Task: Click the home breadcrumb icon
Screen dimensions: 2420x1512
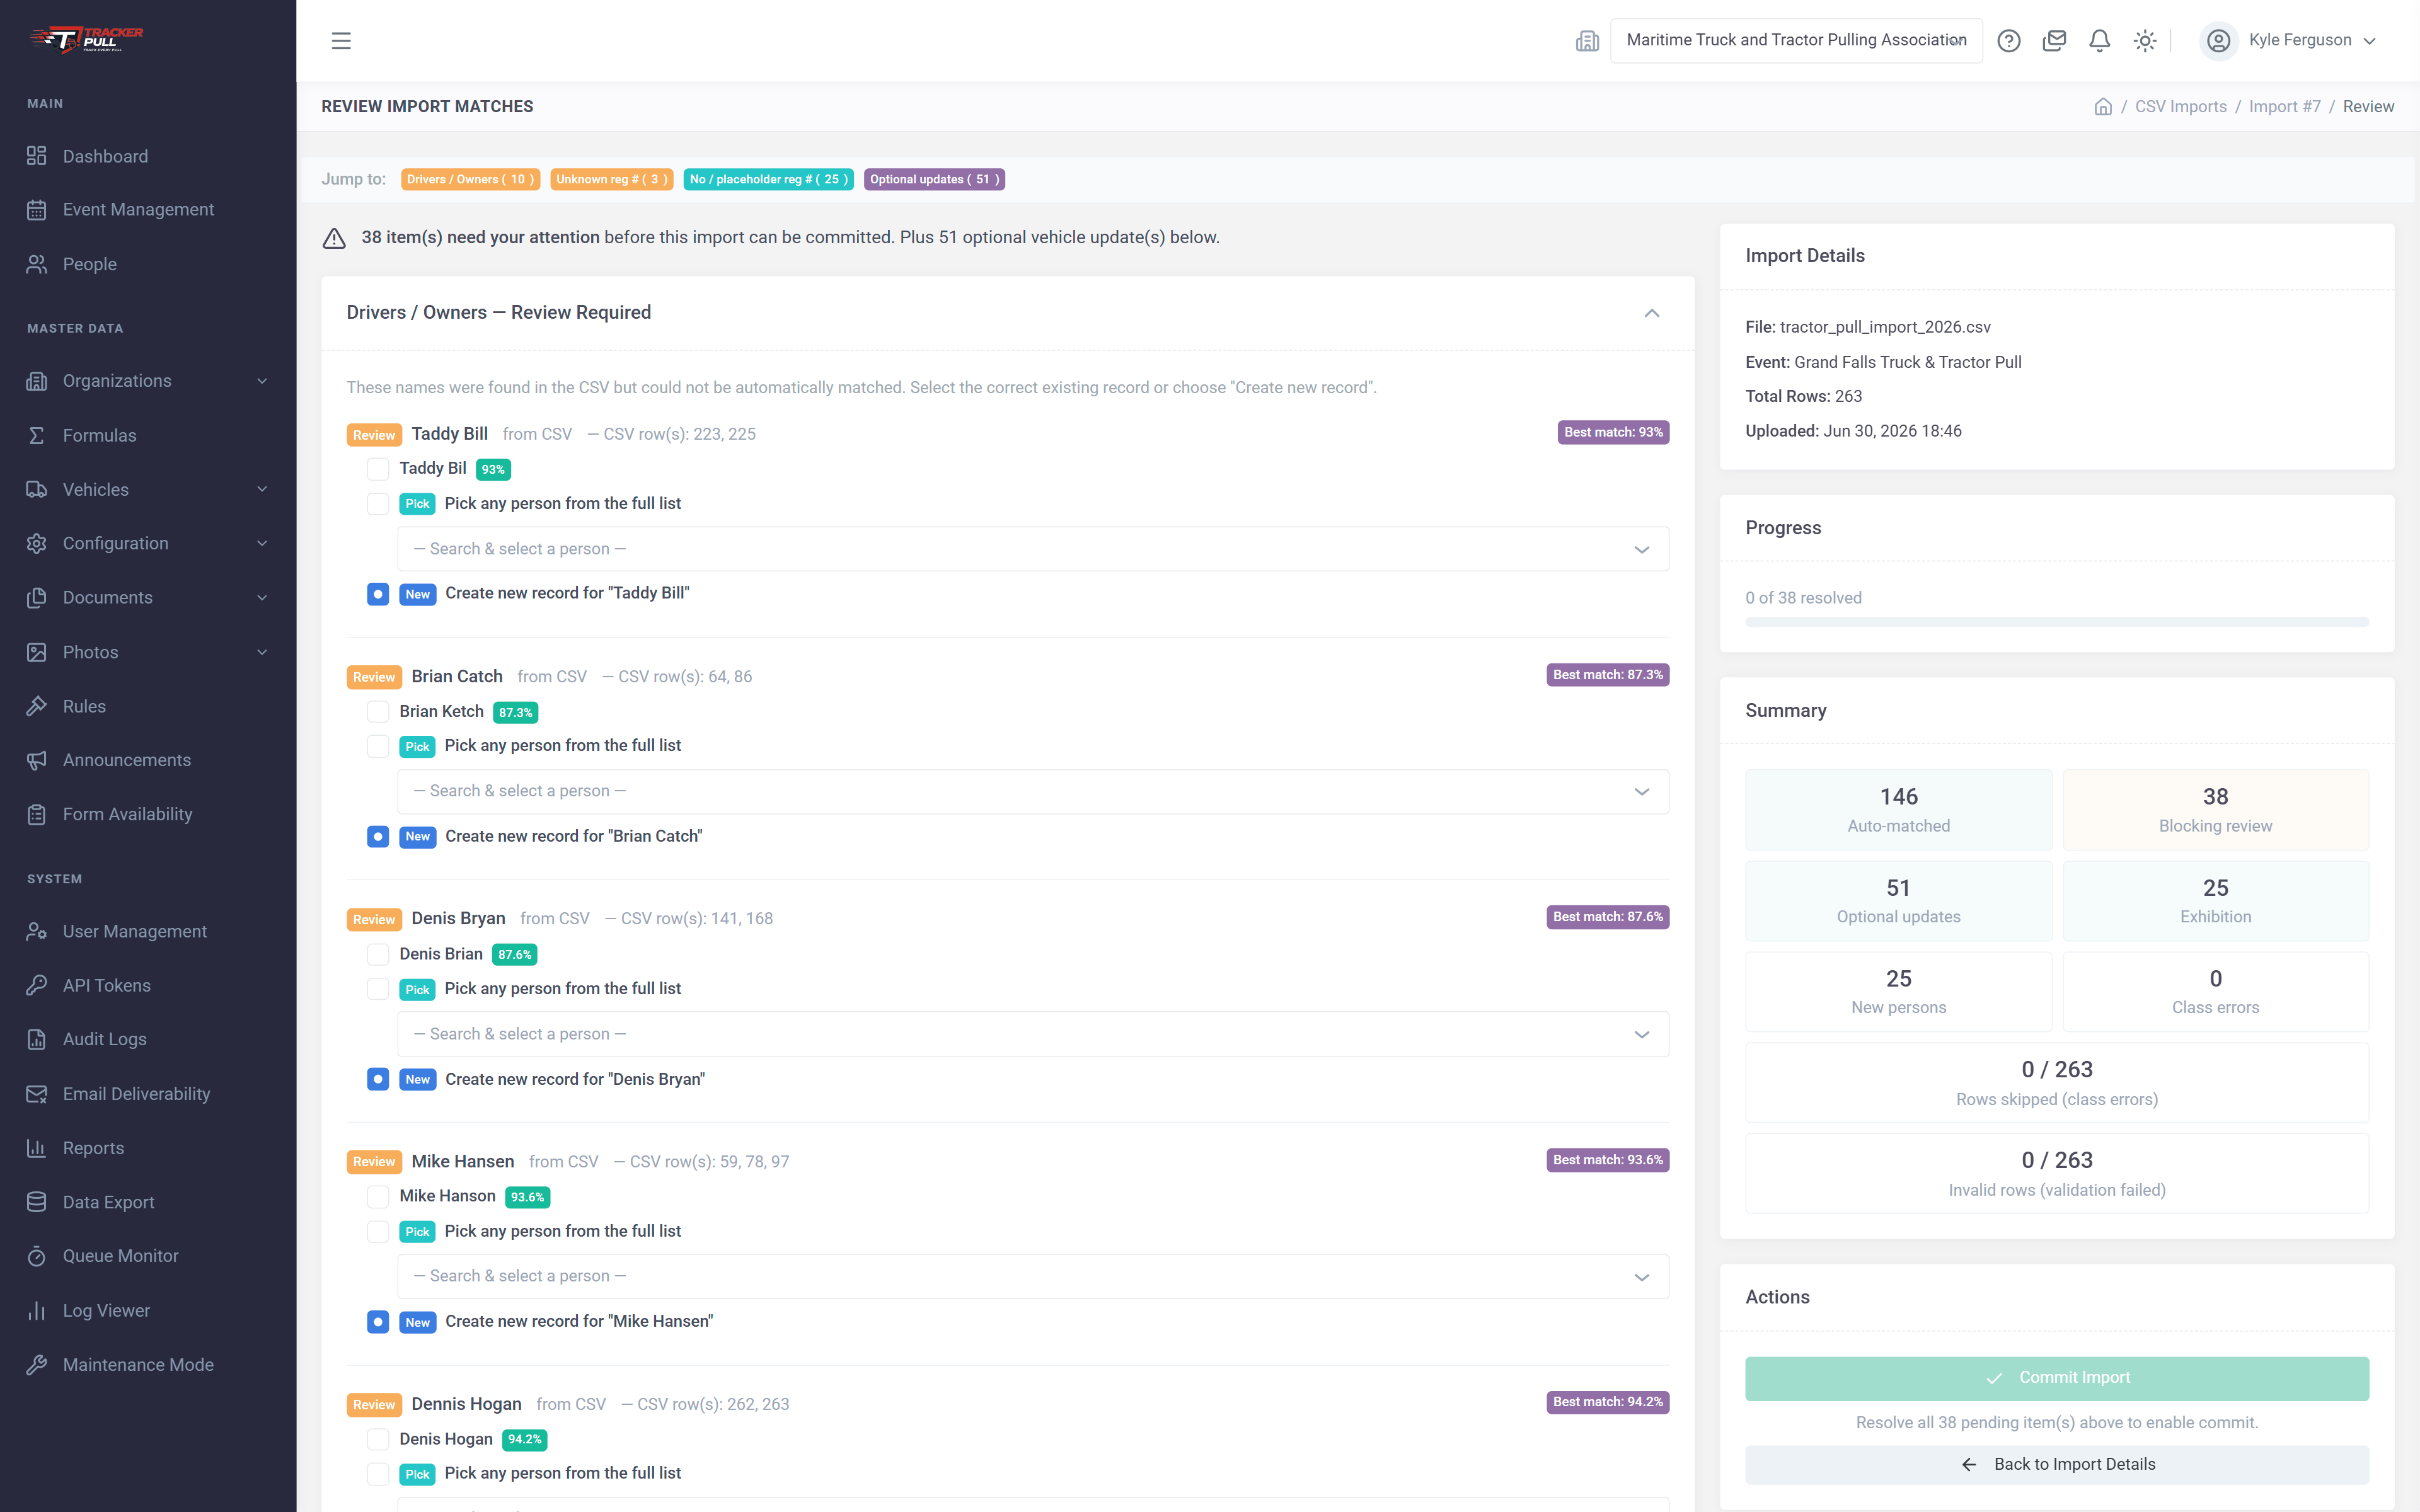Action: pos(2102,107)
